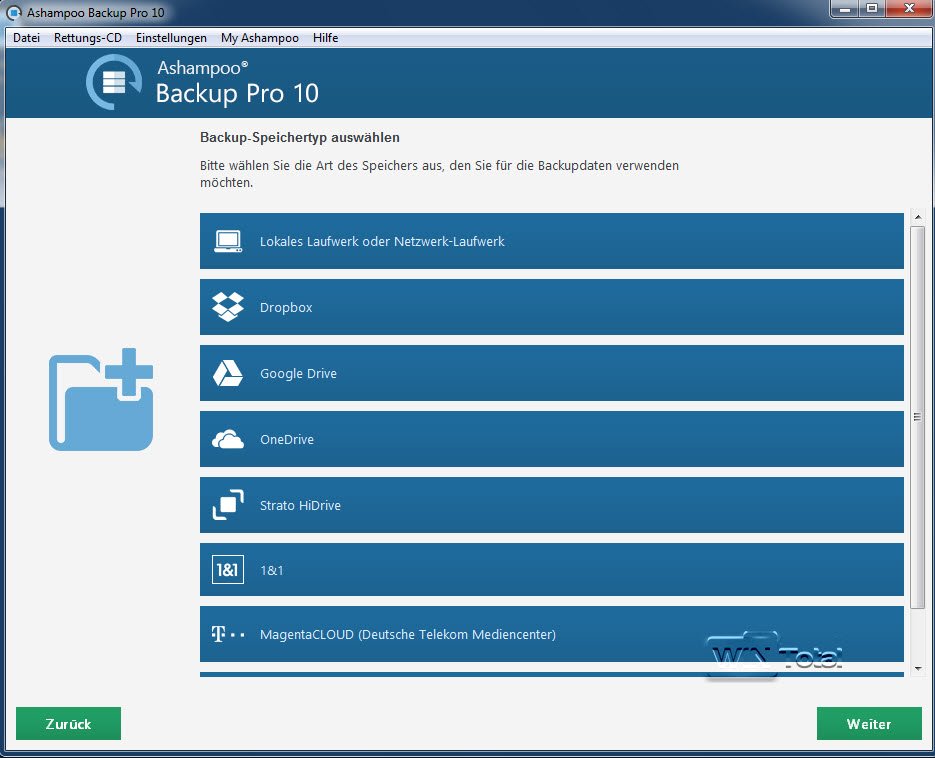Open the Einstellungen menu

(x=171, y=38)
